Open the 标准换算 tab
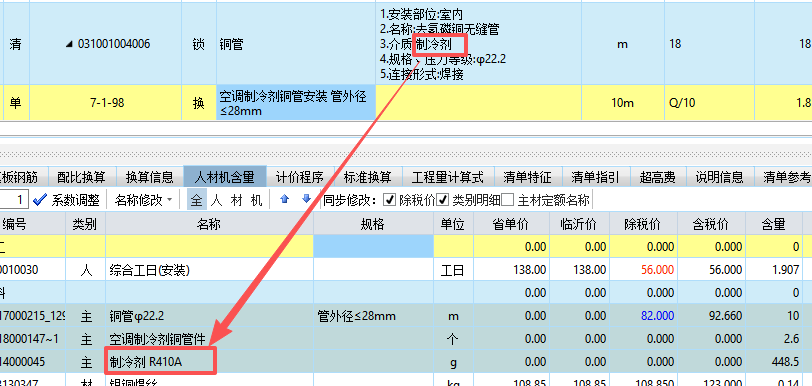The width and height of the screenshot is (812, 386). [368, 178]
